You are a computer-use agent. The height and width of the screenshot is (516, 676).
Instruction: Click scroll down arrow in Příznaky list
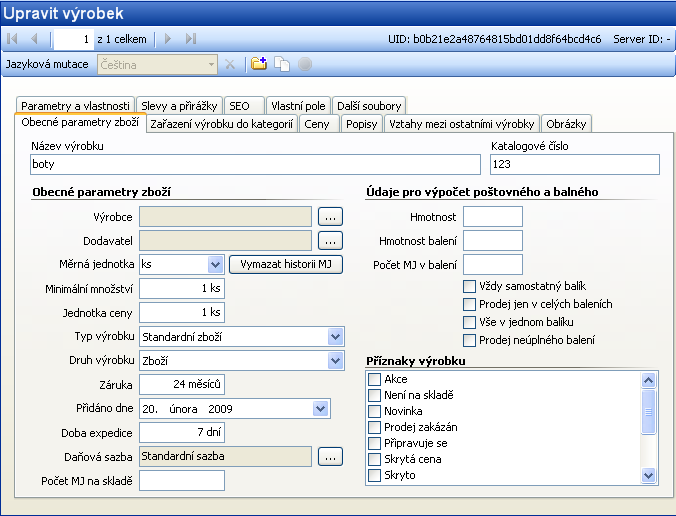648,475
